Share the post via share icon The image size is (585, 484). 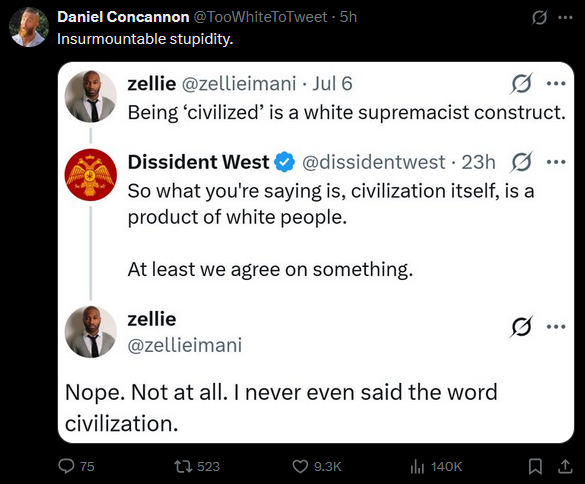coord(565,466)
